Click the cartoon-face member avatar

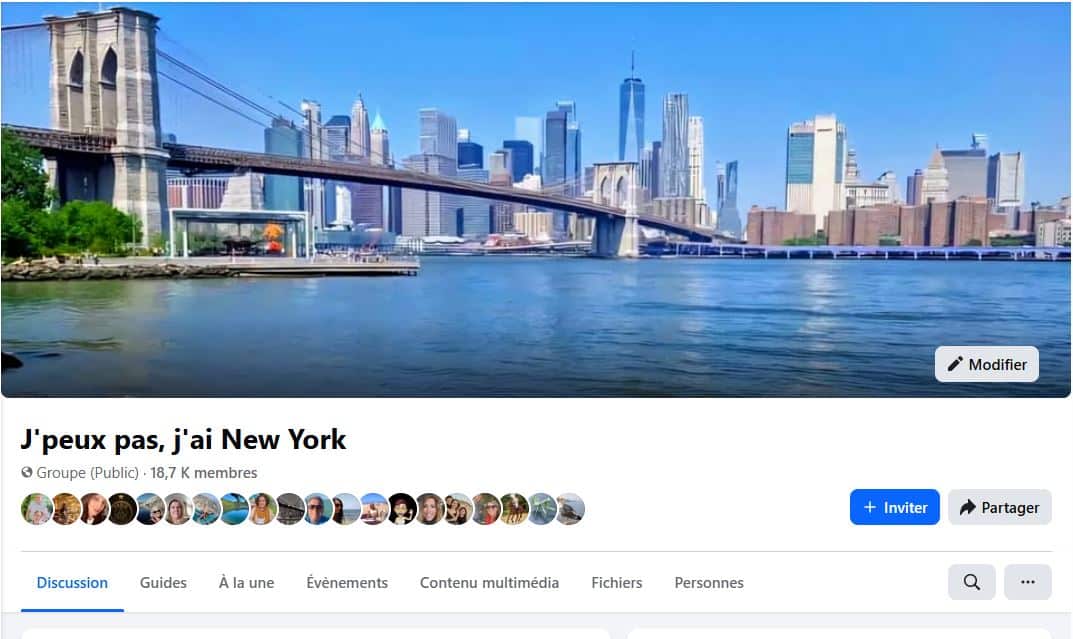pyautogui.click(x=402, y=509)
